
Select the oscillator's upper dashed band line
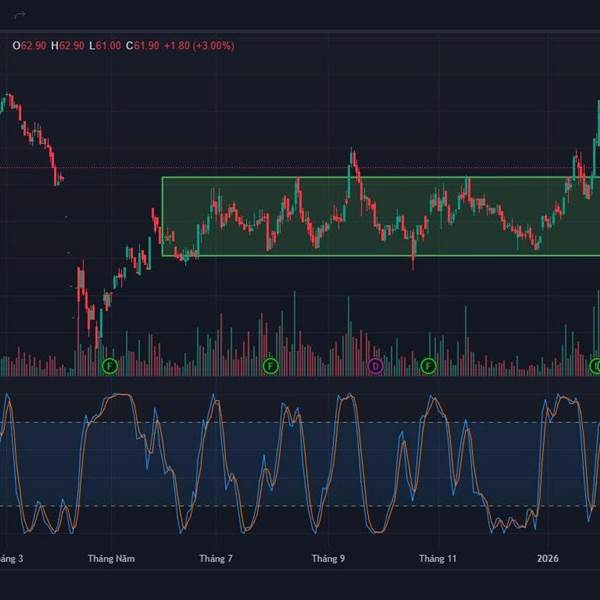click(300, 422)
